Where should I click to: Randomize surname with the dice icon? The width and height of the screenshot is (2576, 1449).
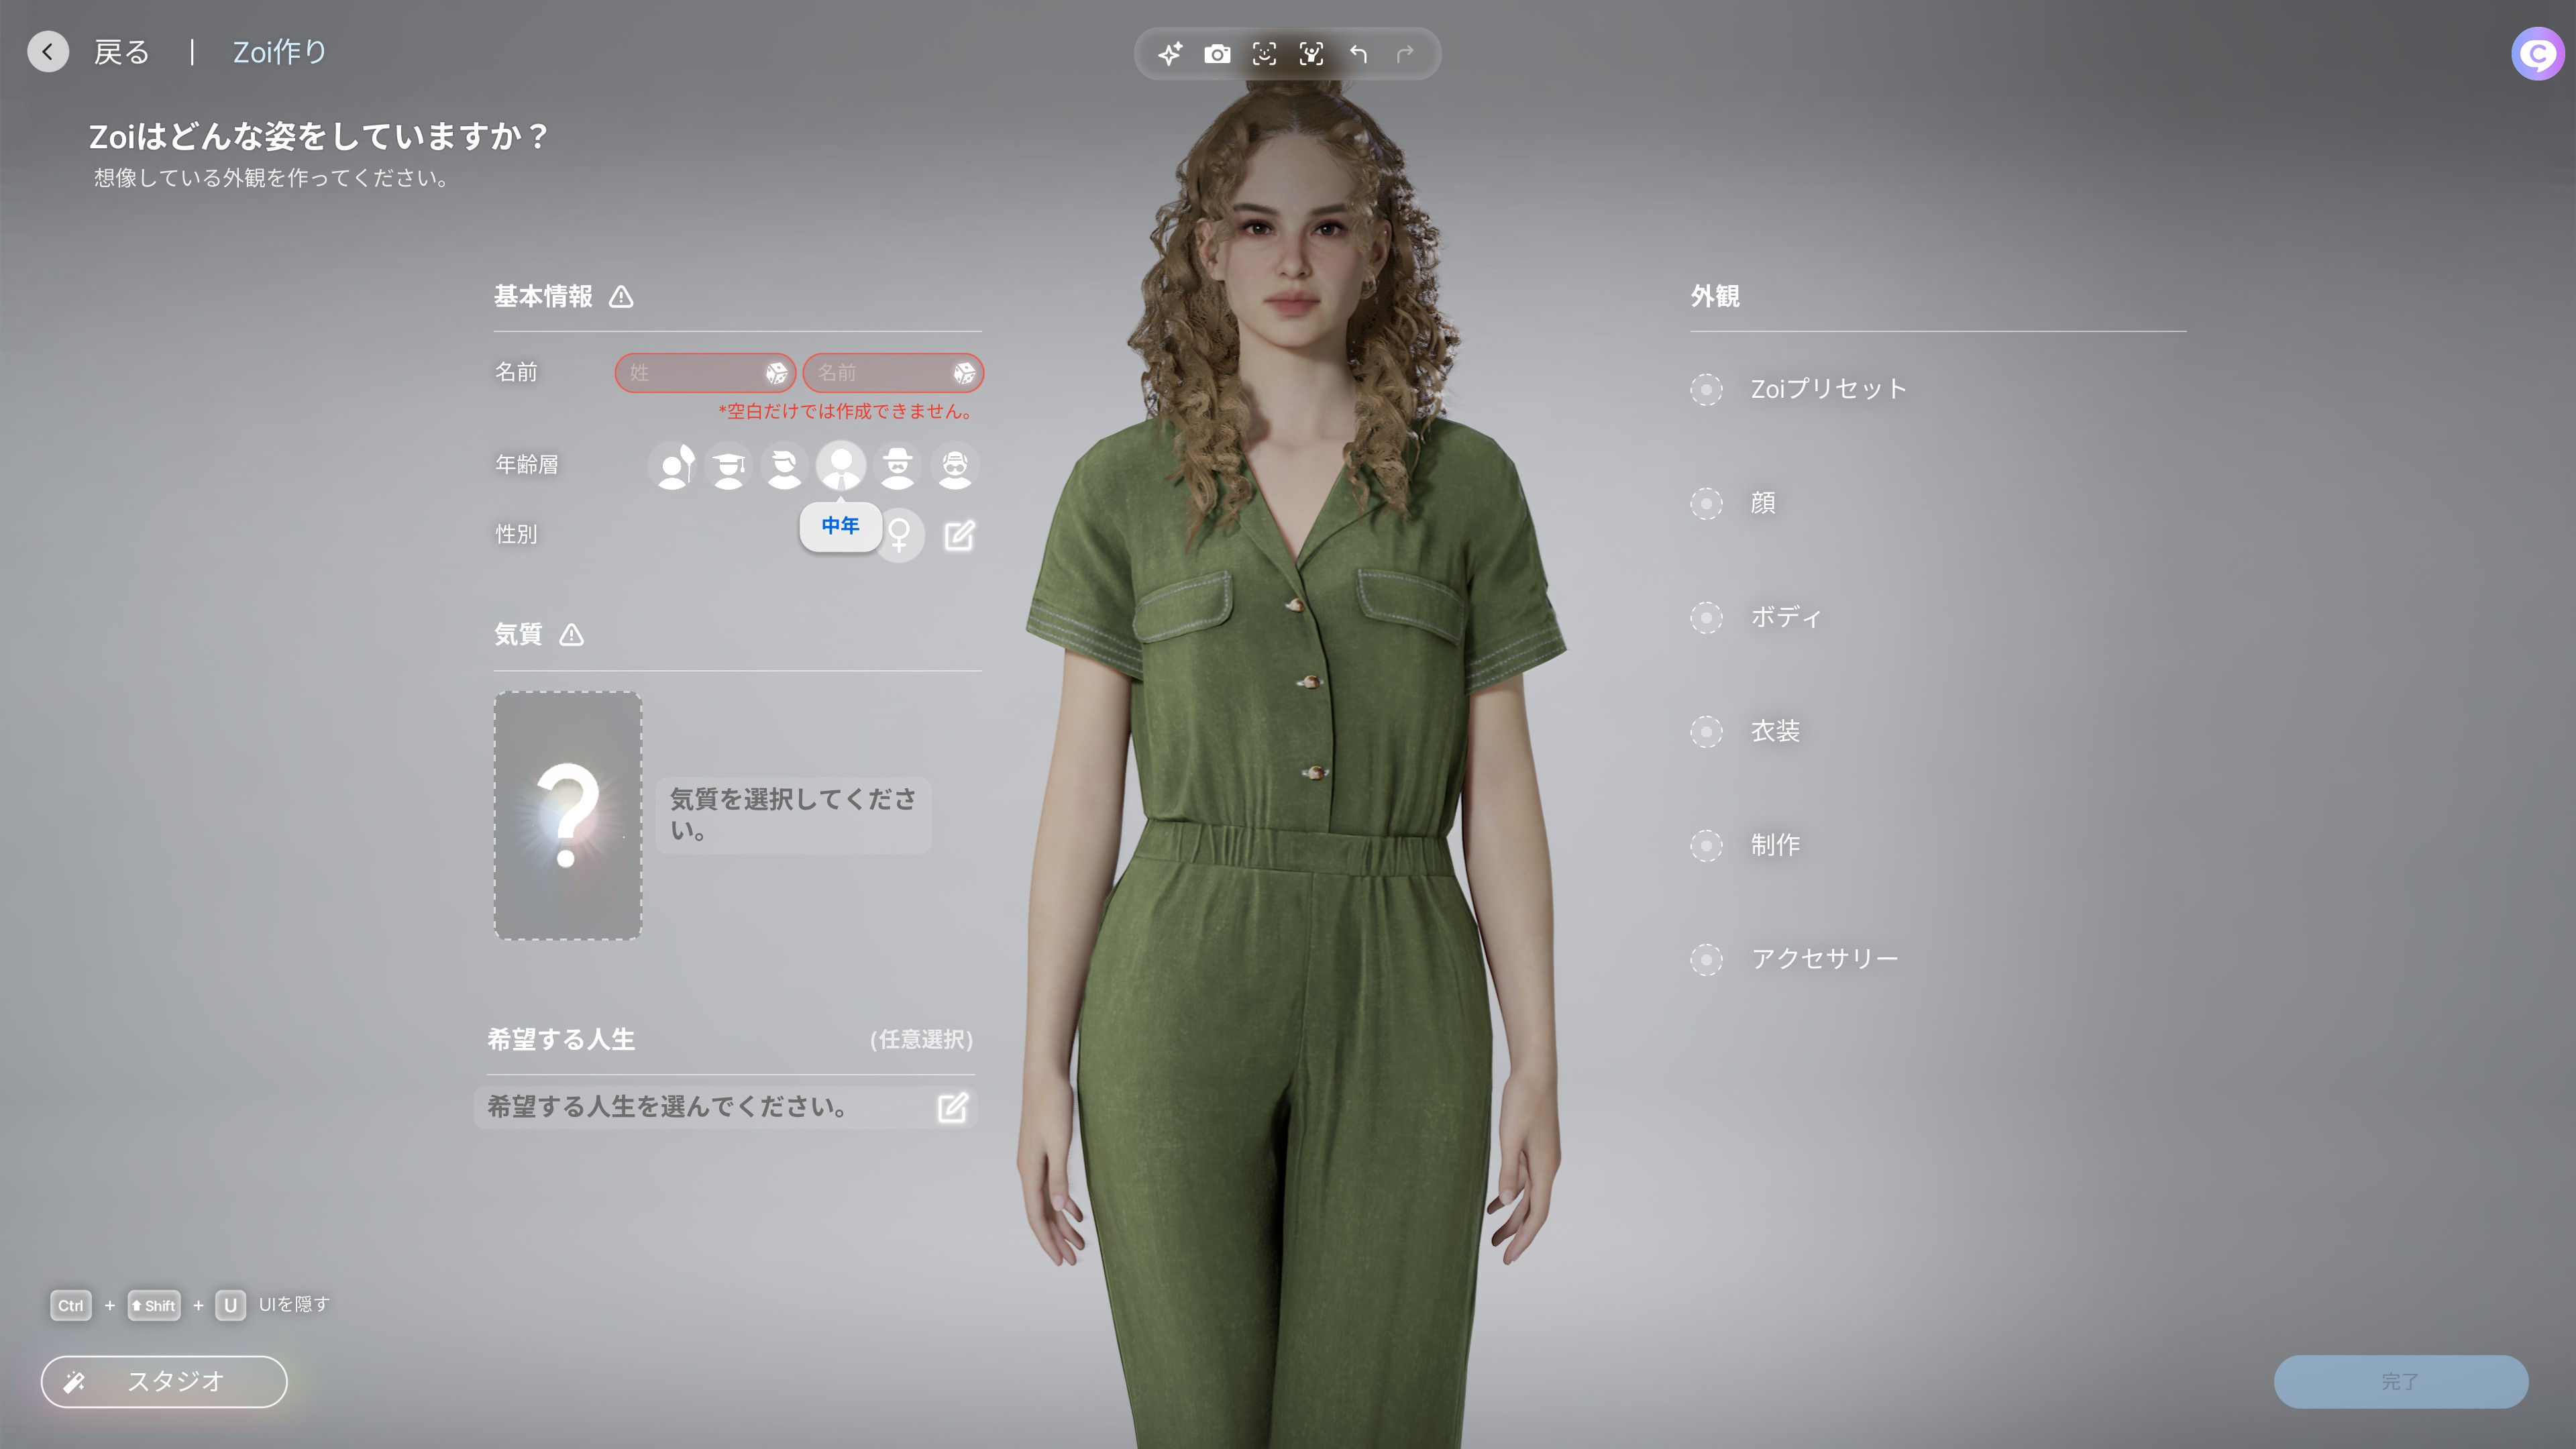pos(776,373)
